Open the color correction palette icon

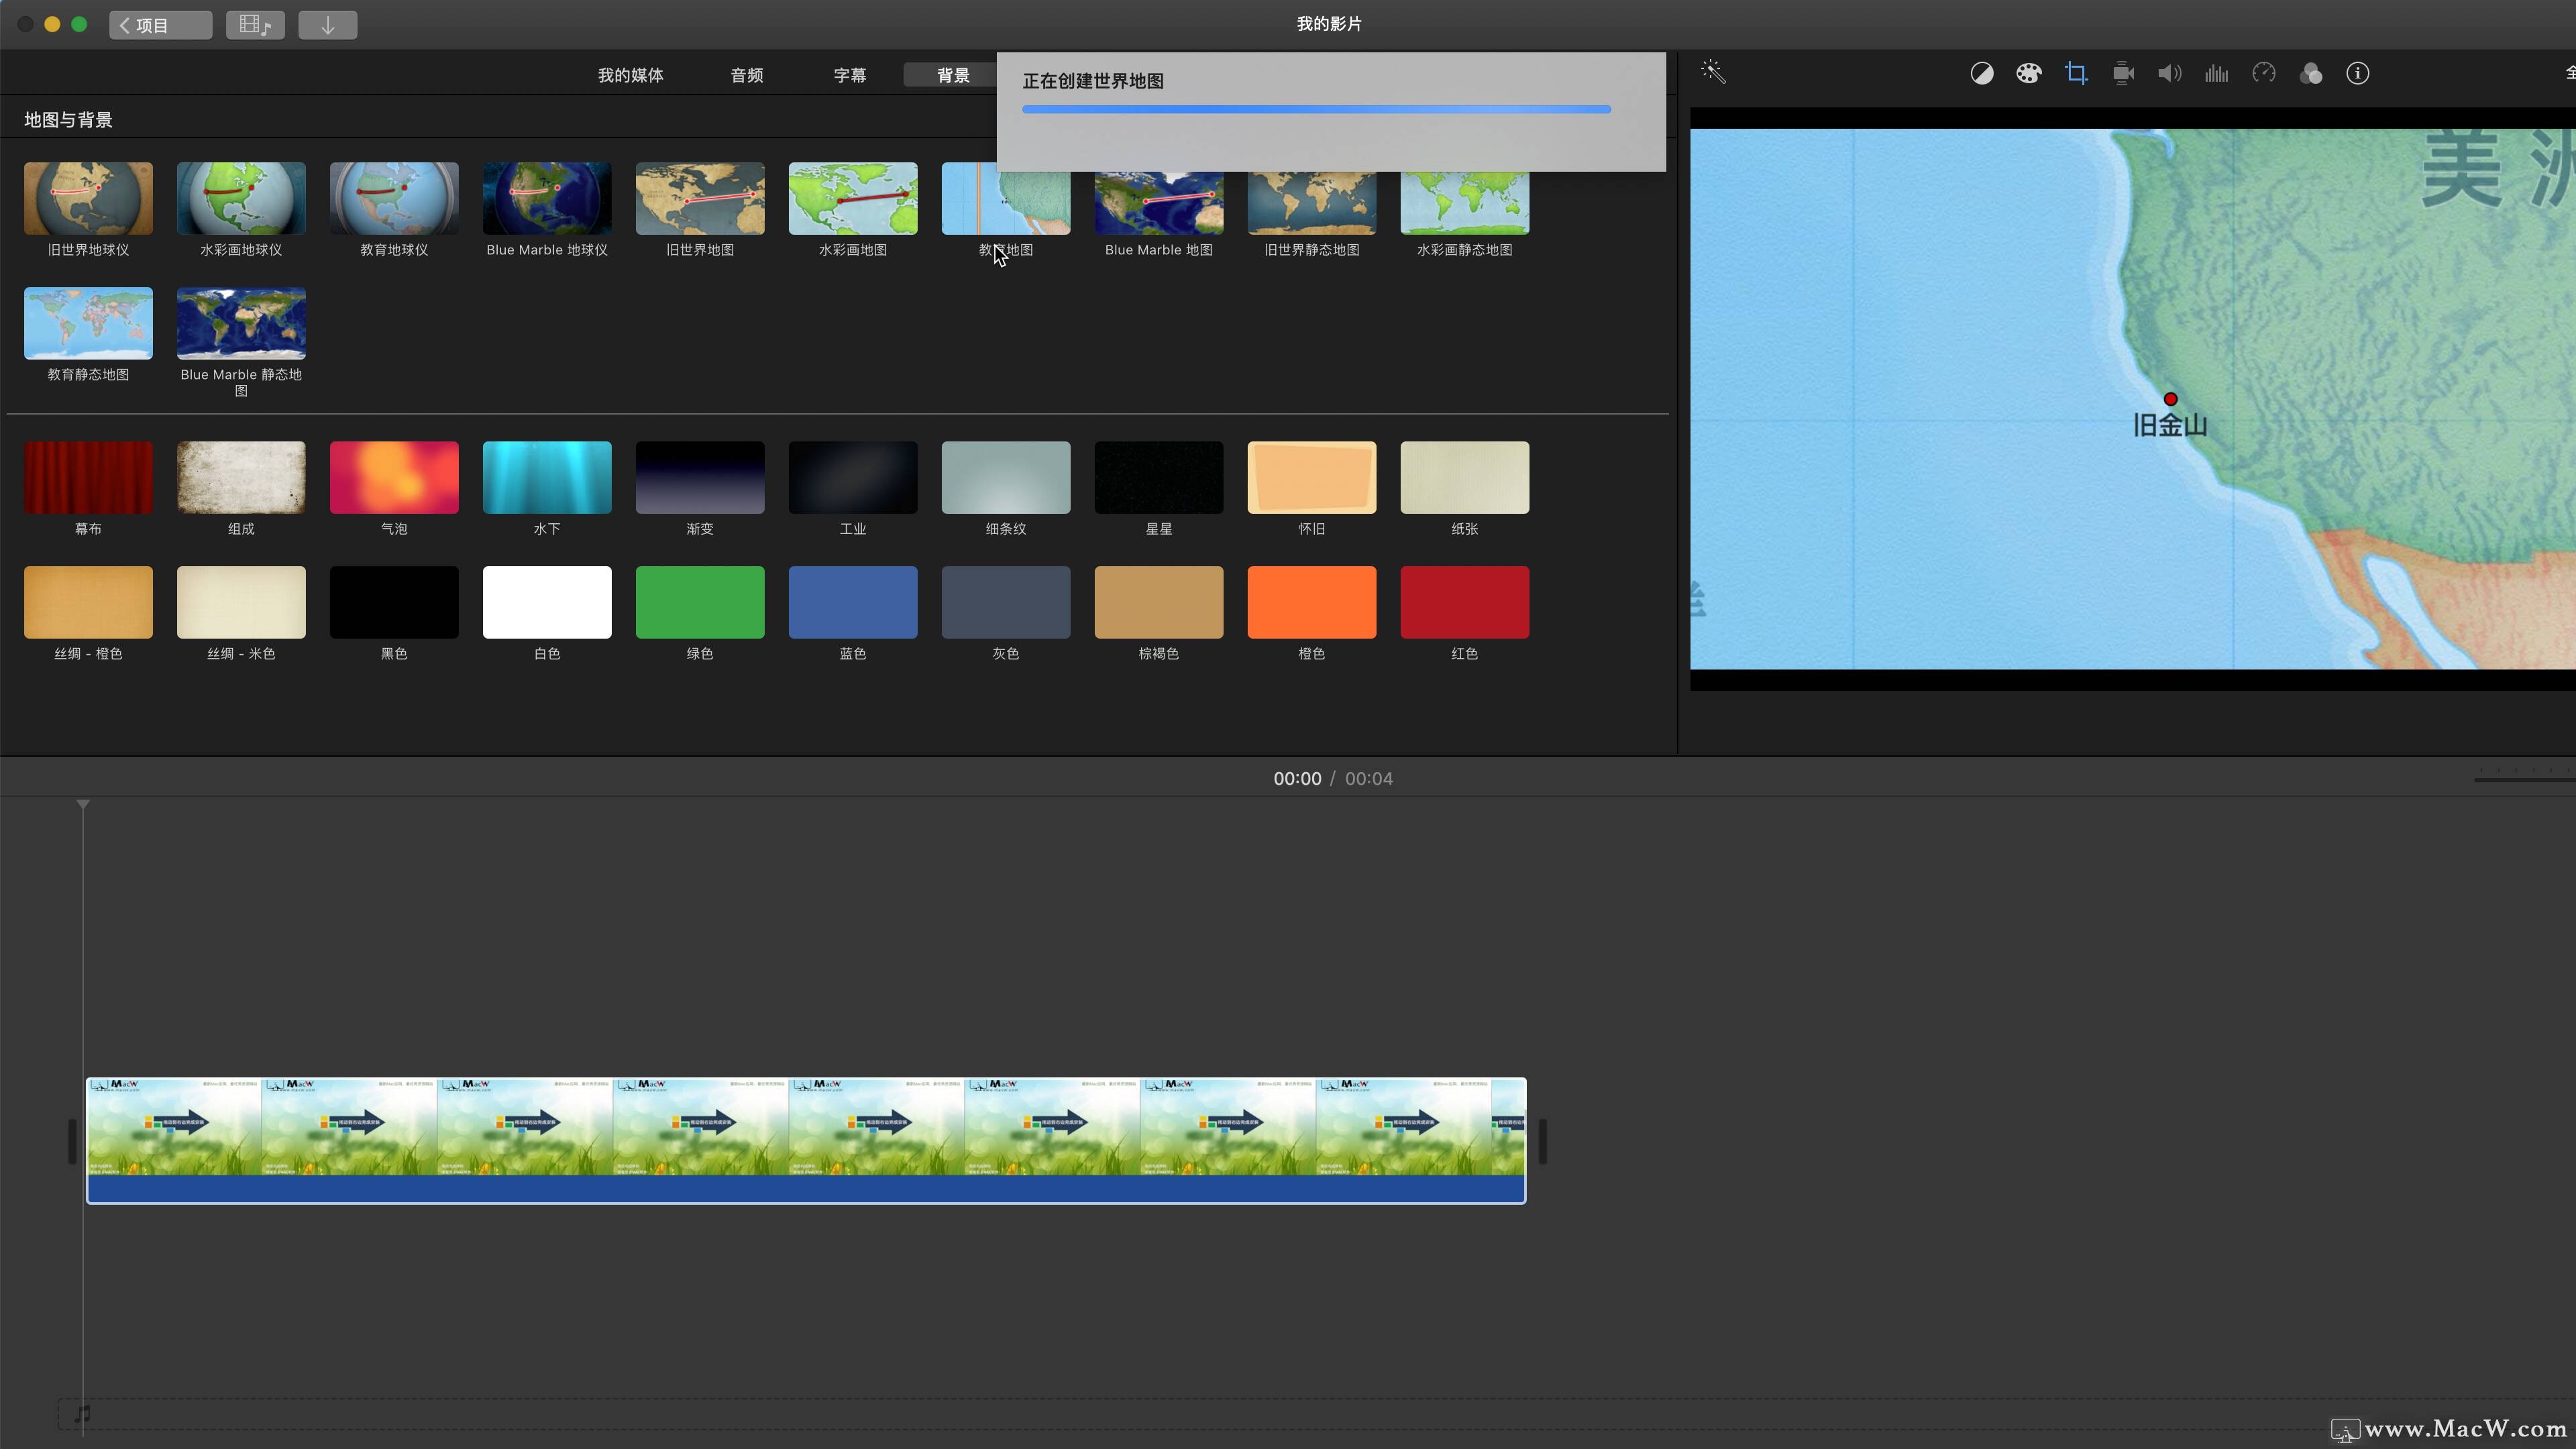[x=2028, y=73]
